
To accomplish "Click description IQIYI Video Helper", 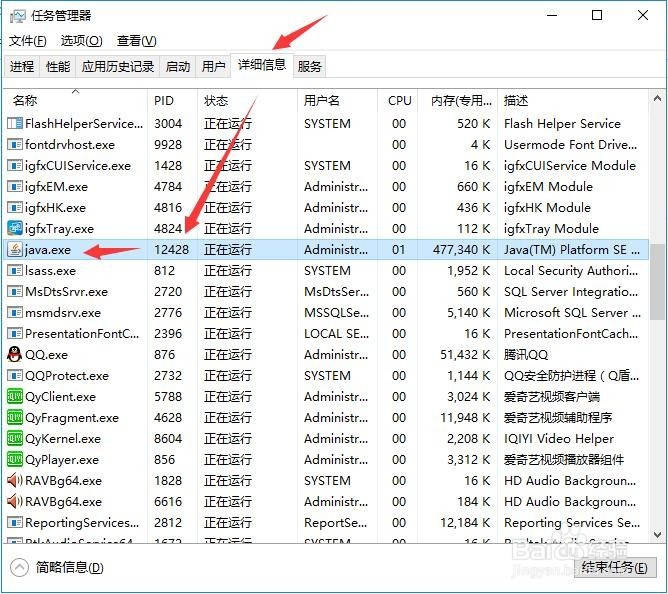I will pyautogui.click(x=559, y=438).
